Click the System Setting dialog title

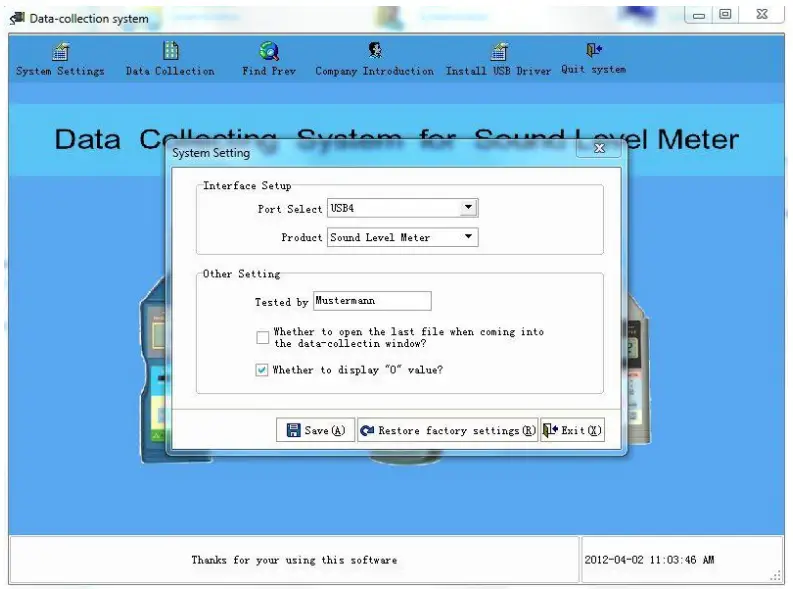(211, 153)
